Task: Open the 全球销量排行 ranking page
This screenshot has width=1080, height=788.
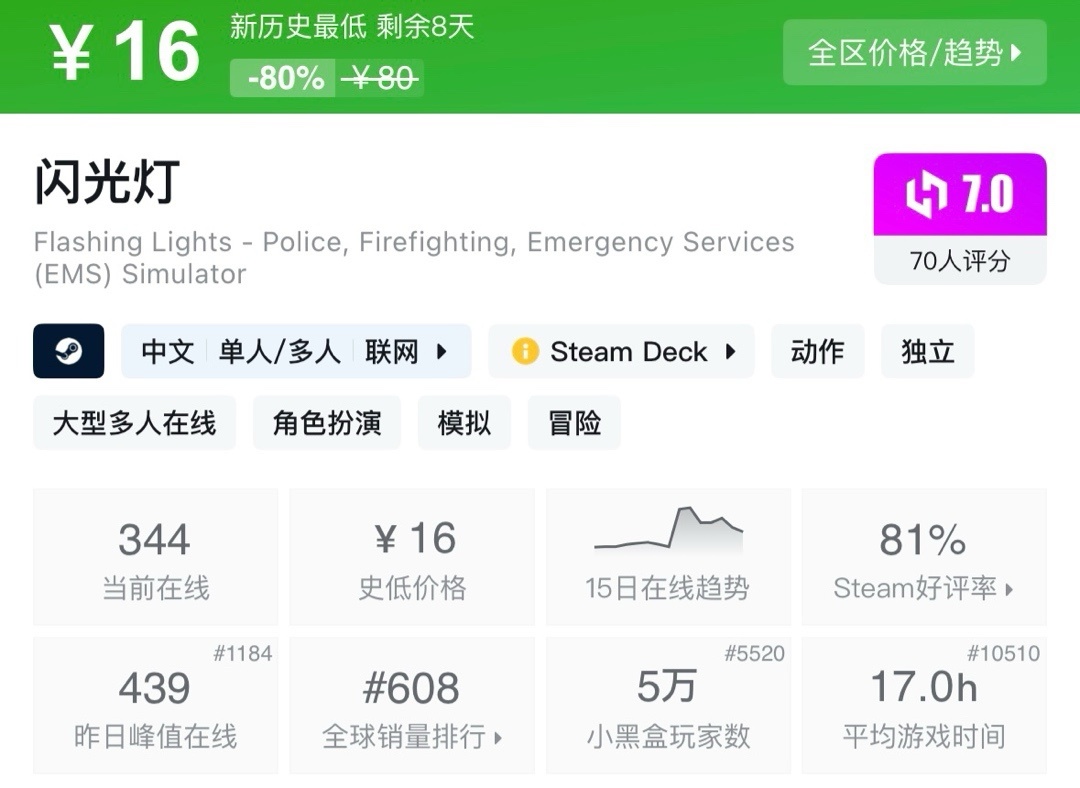Action: (x=411, y=736)
